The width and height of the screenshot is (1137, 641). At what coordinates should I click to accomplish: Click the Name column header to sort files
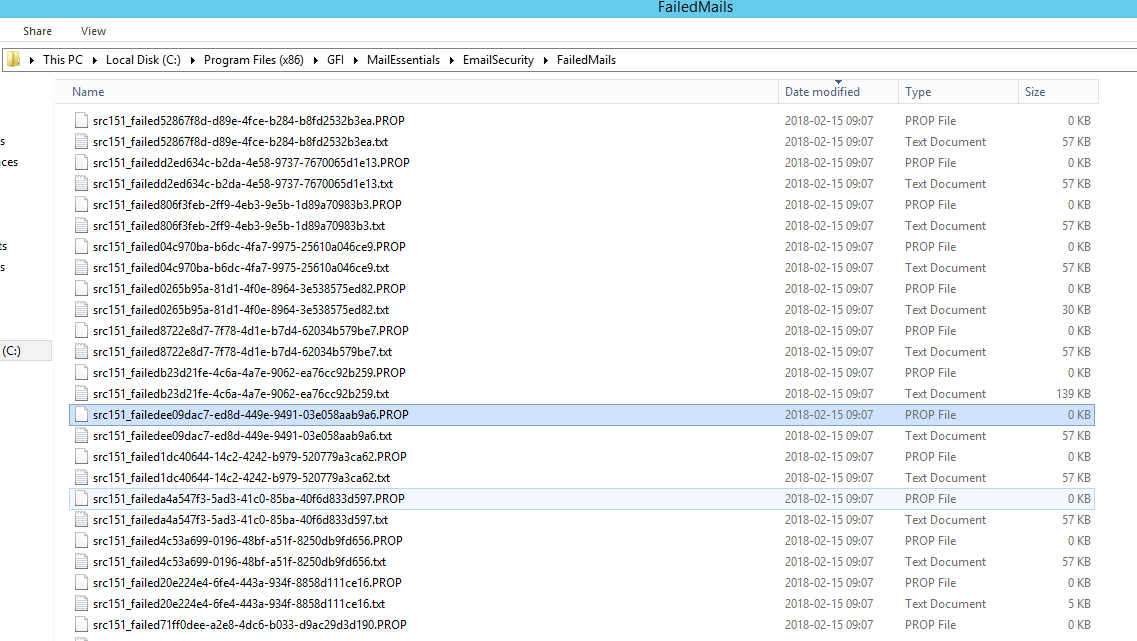(x=88, y=91)
